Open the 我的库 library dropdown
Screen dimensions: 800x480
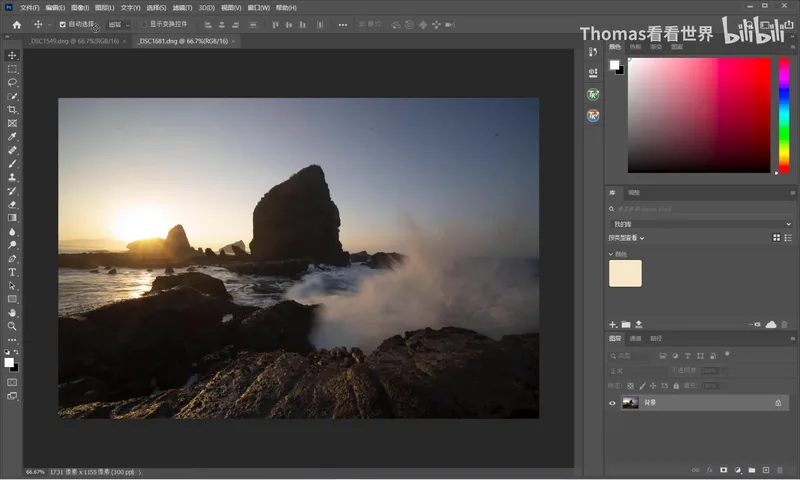coord(701,224)
